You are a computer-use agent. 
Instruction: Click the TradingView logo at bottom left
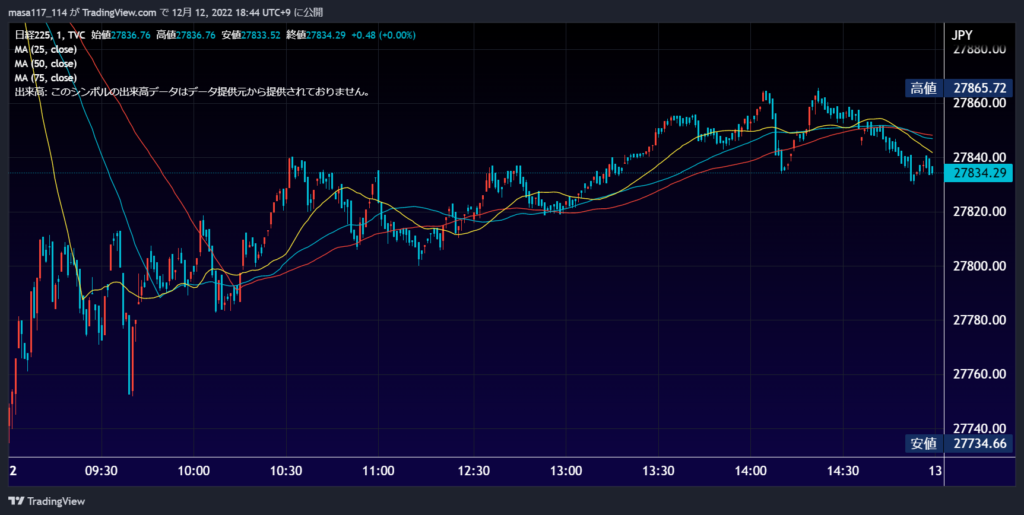click(46, 501)
